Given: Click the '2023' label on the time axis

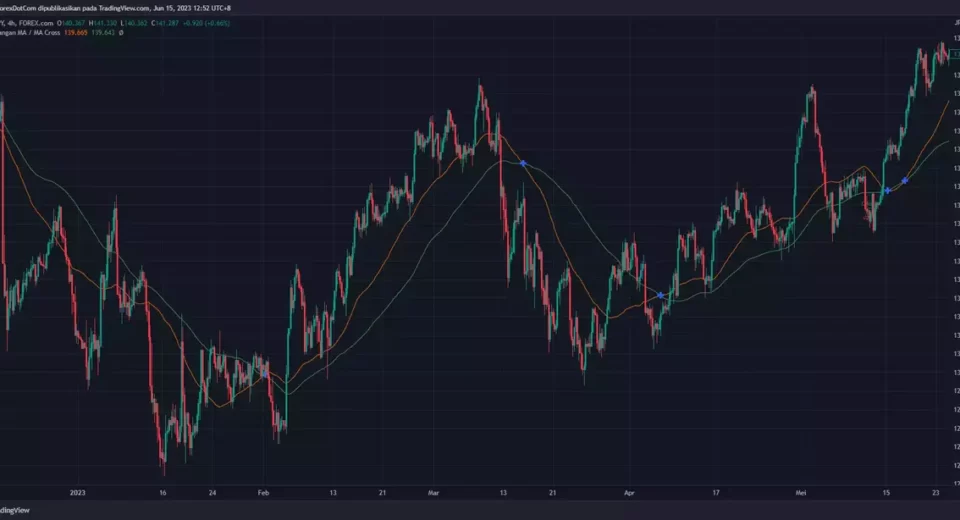Looking at the screenshot, I should click(78, 492).
